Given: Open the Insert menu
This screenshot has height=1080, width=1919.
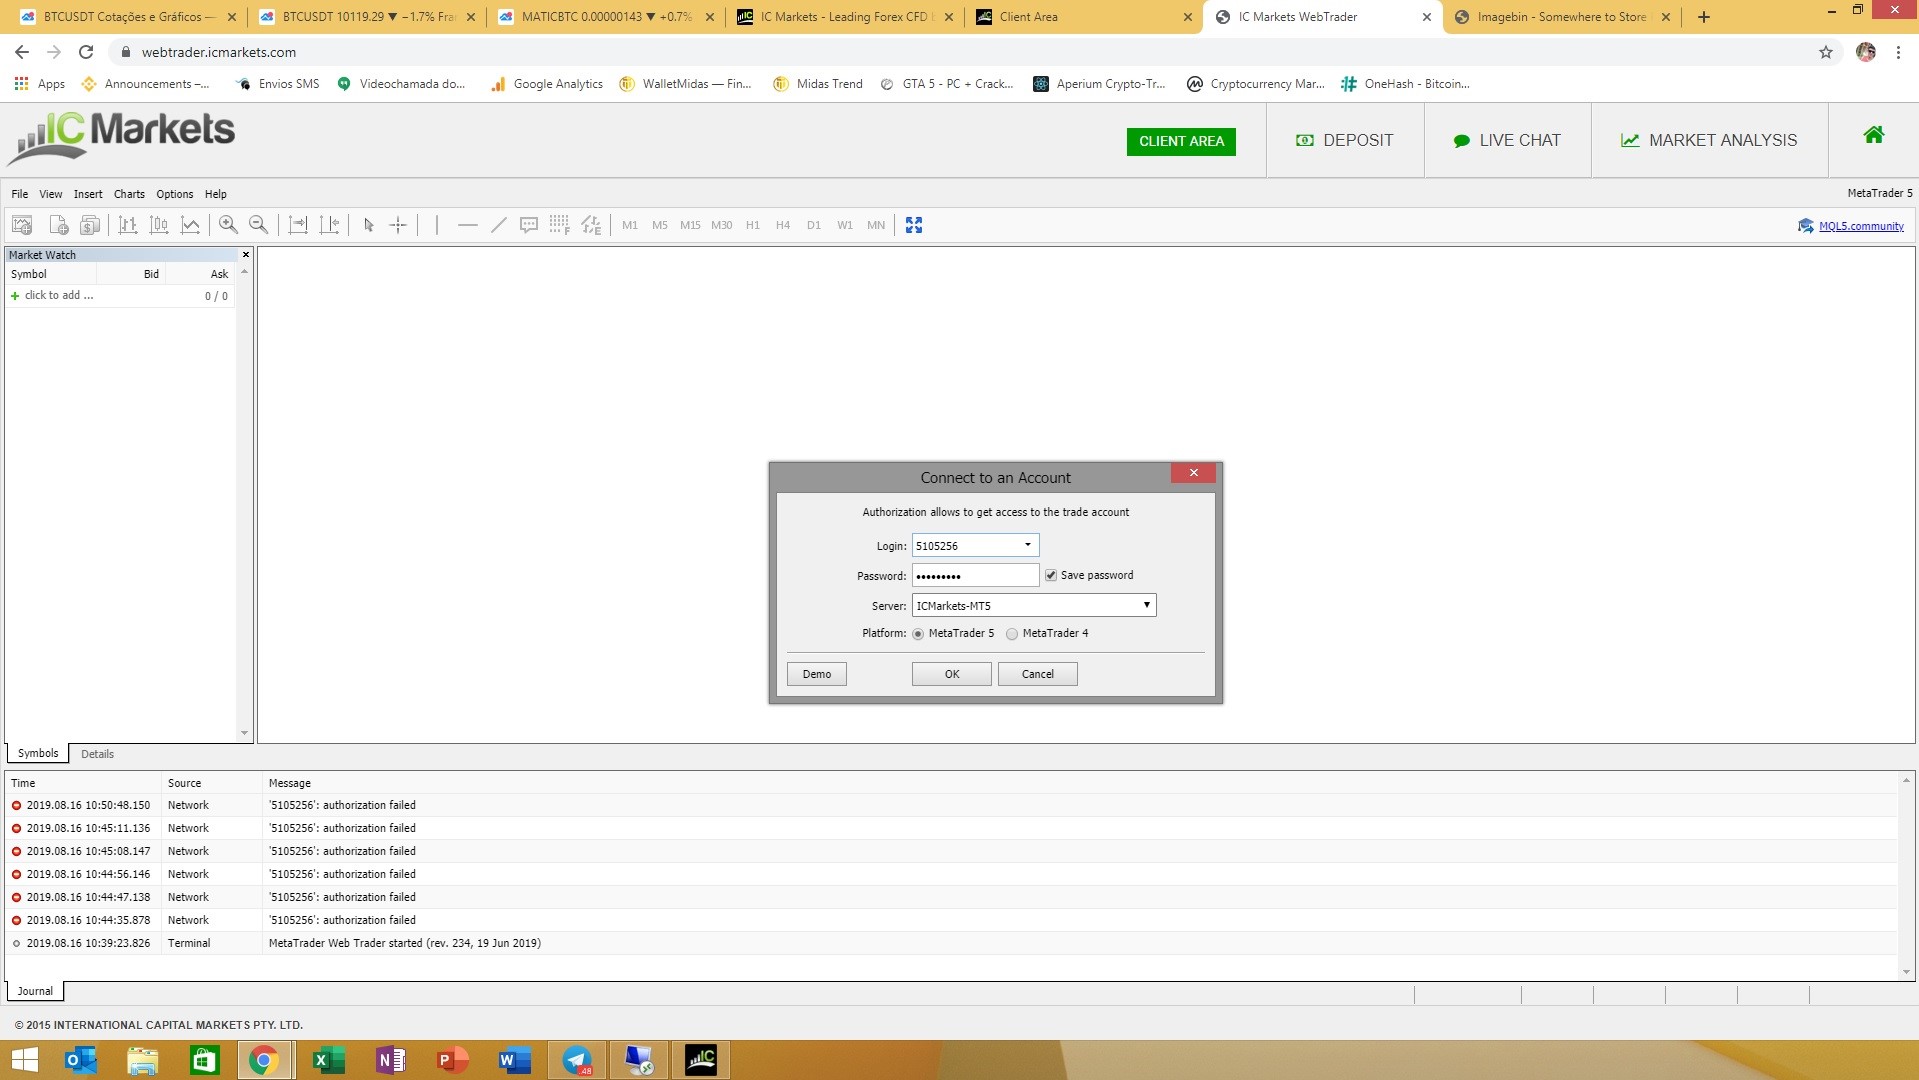Looking at the screenshot, I should [x=88, y=194].
